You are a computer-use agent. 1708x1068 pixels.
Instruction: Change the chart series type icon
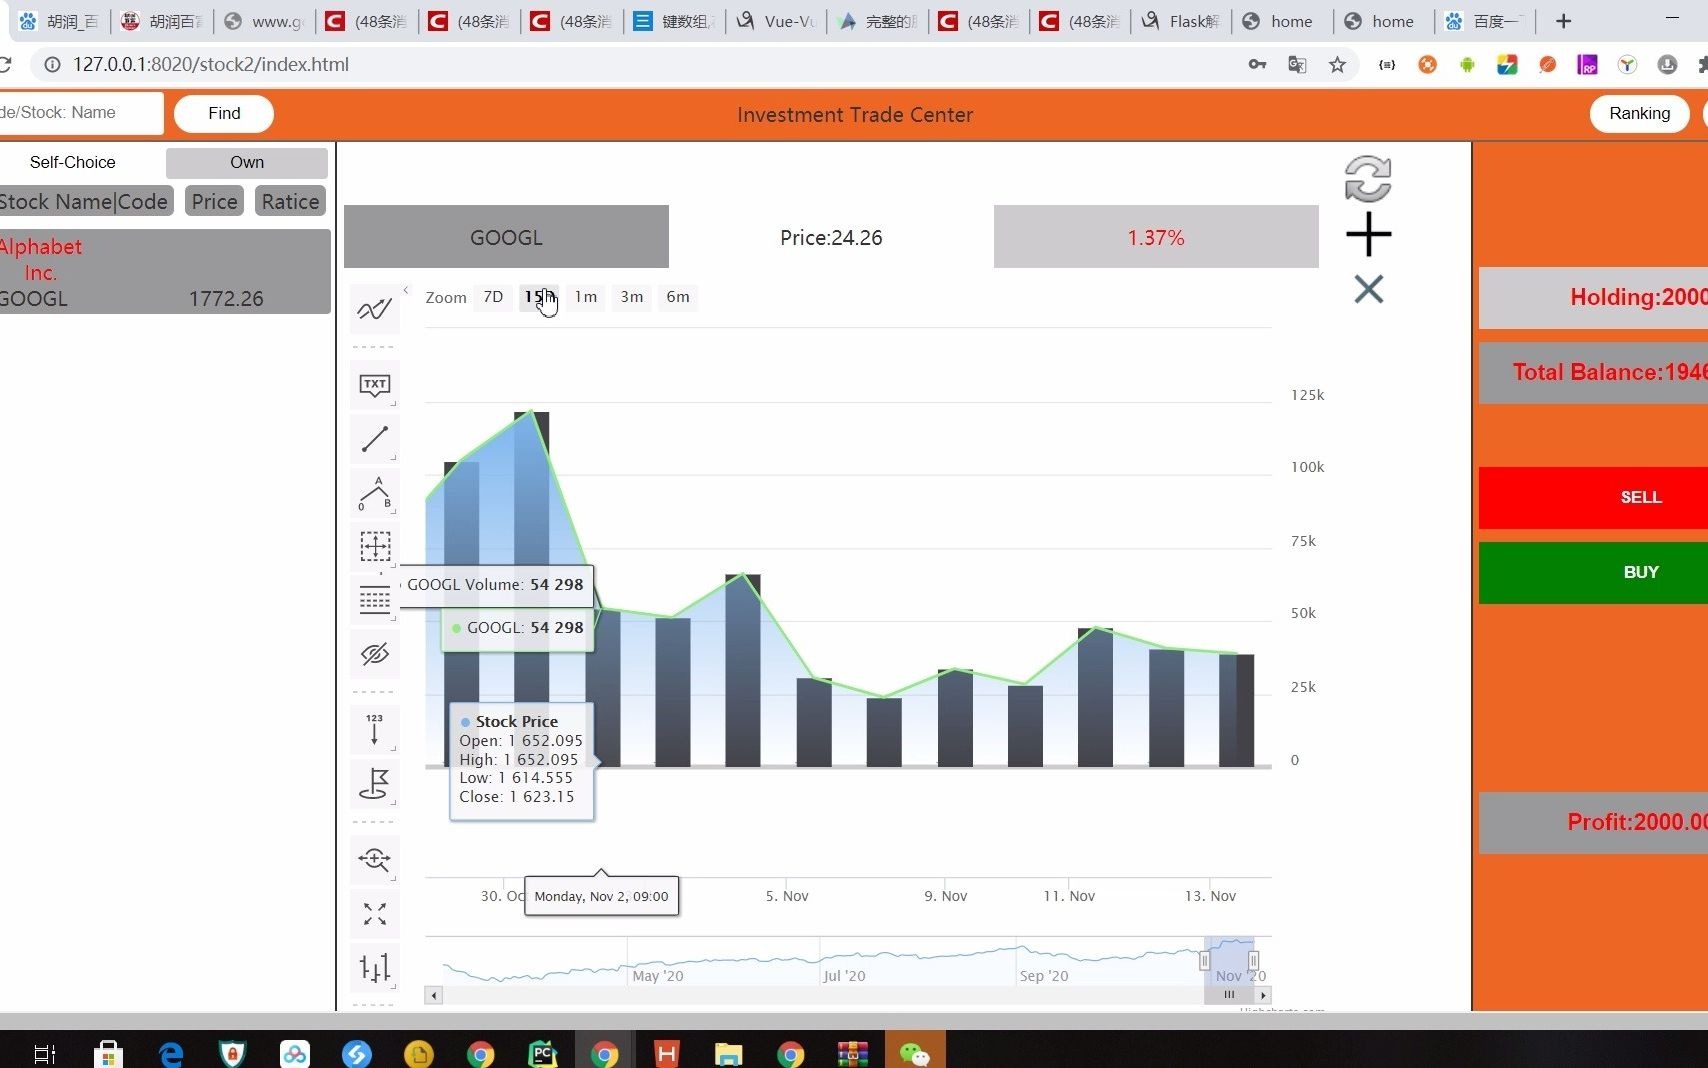(x=374, y=967)
